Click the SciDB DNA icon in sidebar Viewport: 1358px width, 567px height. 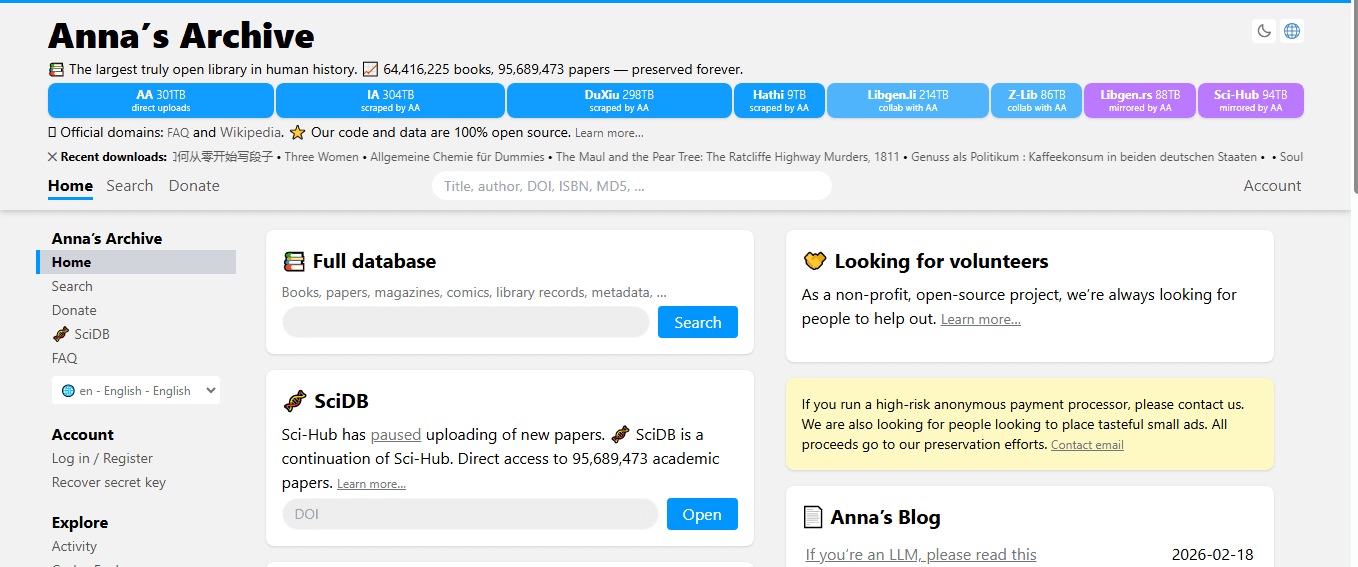pyautogui.click(x=61, y=334)
